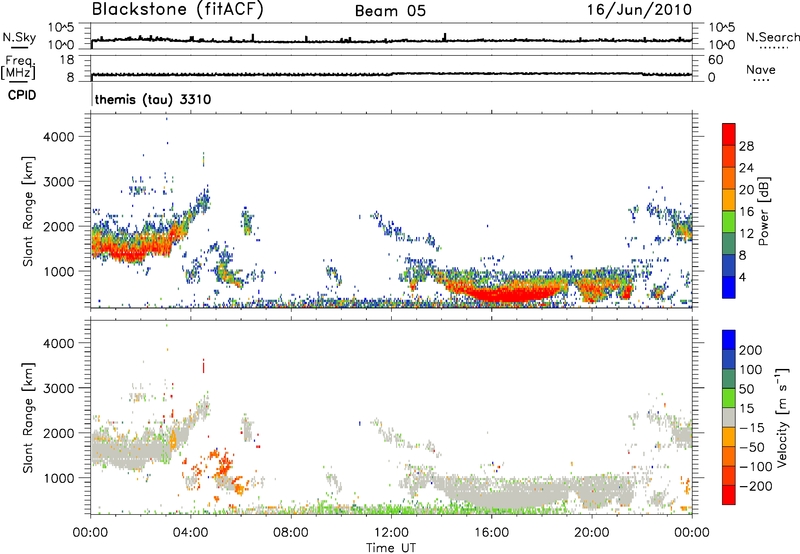800x554 pixels.
Task: Click the 'CPID' label
Action: tap(22, 95)
